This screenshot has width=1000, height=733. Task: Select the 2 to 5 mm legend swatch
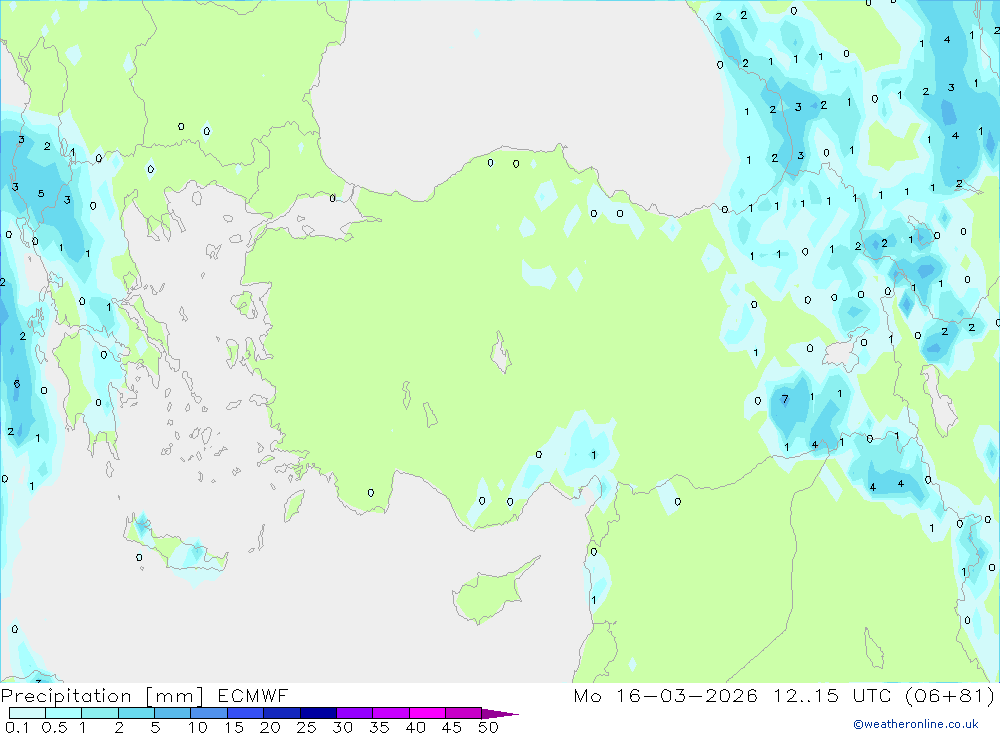tap(136, 713)
